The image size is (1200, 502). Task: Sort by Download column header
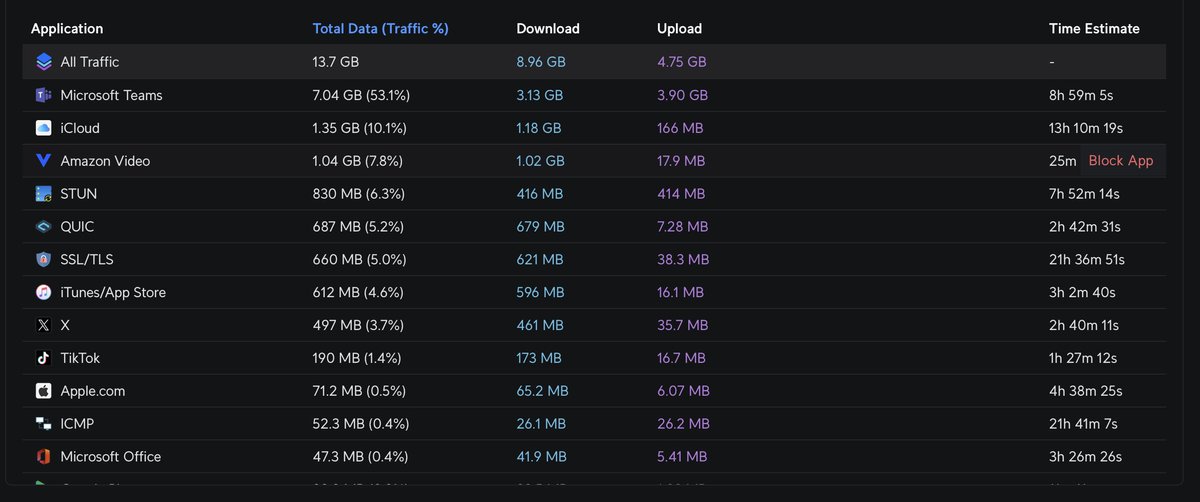coord(548,29)
